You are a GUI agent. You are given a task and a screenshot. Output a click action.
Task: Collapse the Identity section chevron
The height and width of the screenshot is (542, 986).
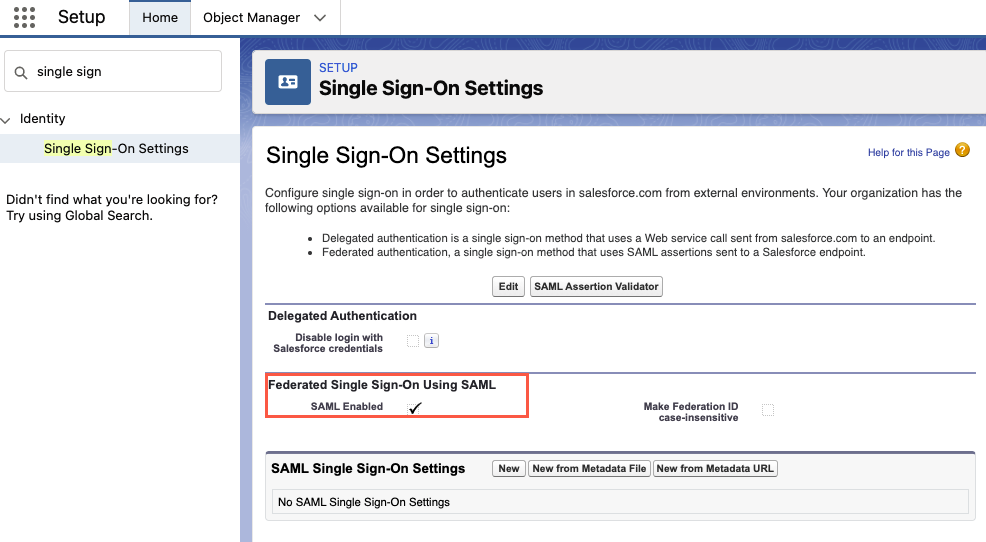click(6, 119)
